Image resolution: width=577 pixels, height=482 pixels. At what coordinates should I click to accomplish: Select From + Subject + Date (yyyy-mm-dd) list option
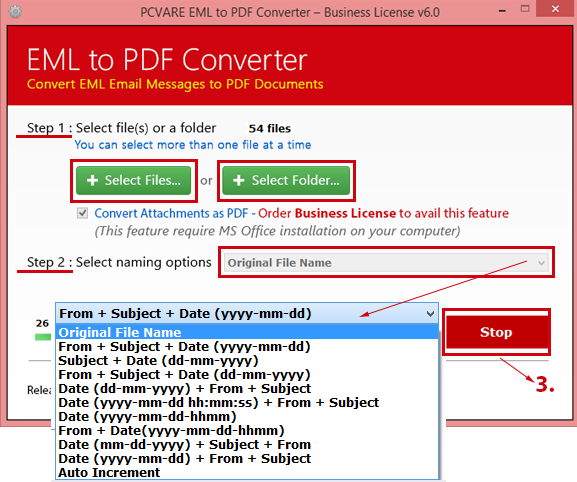[x=247, y=347]
